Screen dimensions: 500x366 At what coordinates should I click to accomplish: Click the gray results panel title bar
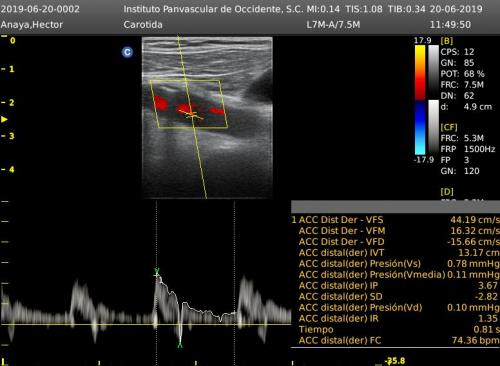pos(395,207)
